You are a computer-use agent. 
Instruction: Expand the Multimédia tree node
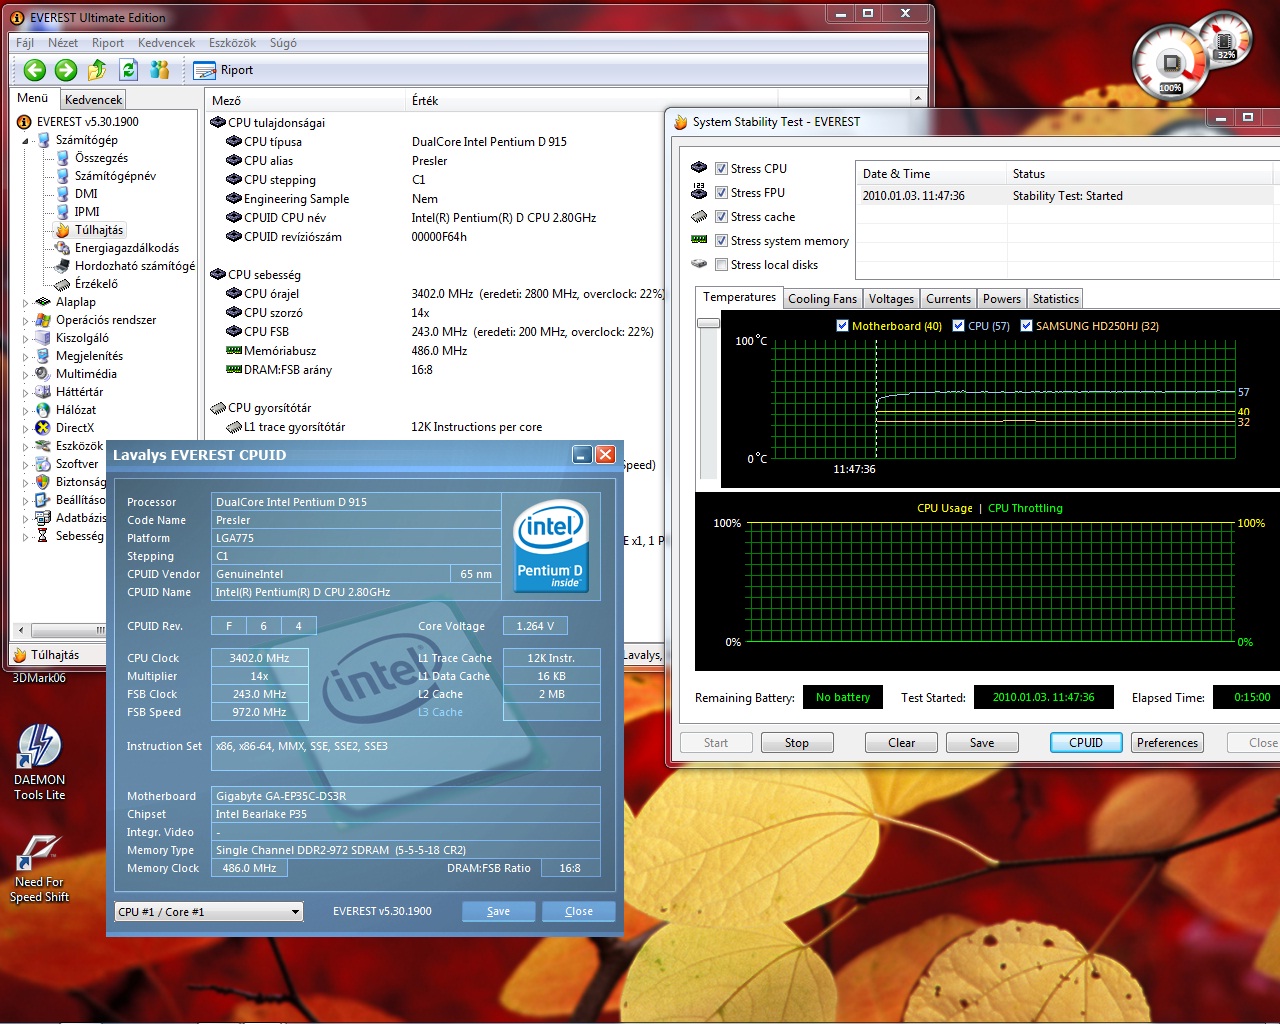coord(25,375)
